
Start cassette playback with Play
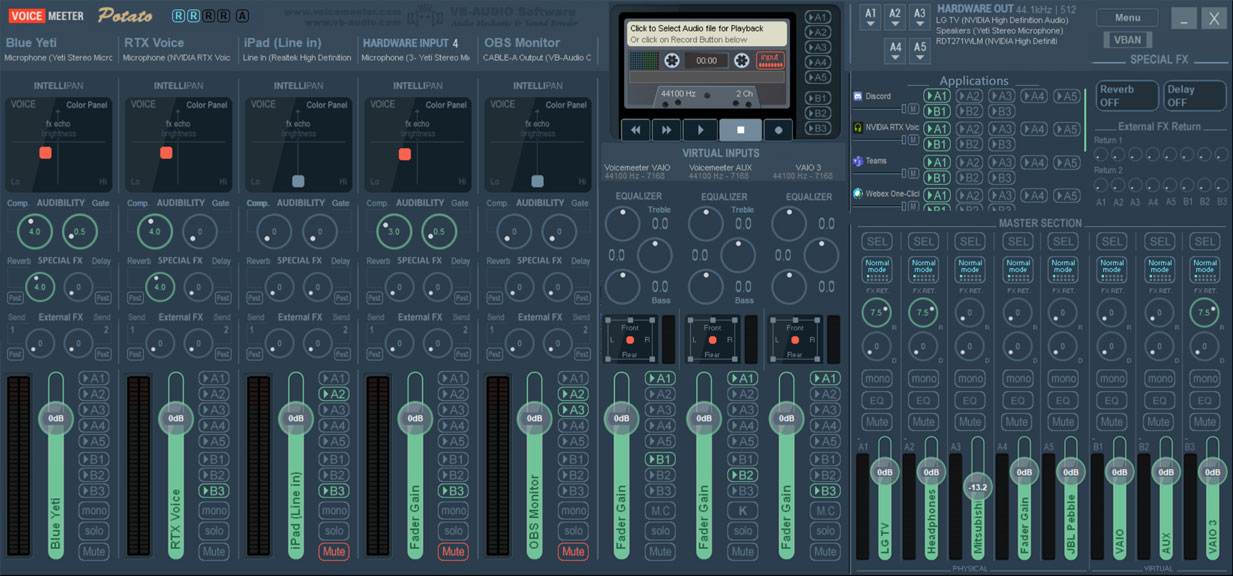(x=700, y=129)
